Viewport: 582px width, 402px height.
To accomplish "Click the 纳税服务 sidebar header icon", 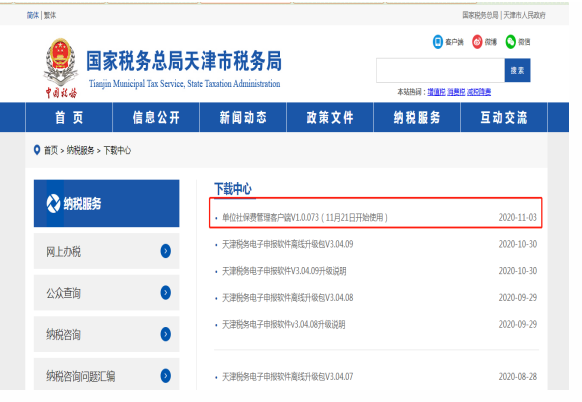I will pos(53,203).
